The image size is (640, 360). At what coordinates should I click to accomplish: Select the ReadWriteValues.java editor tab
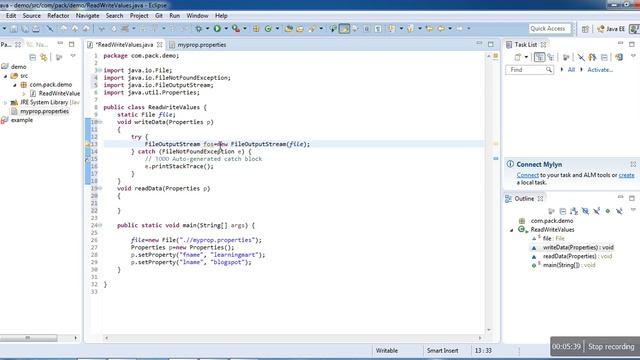(x=124, y=45)
